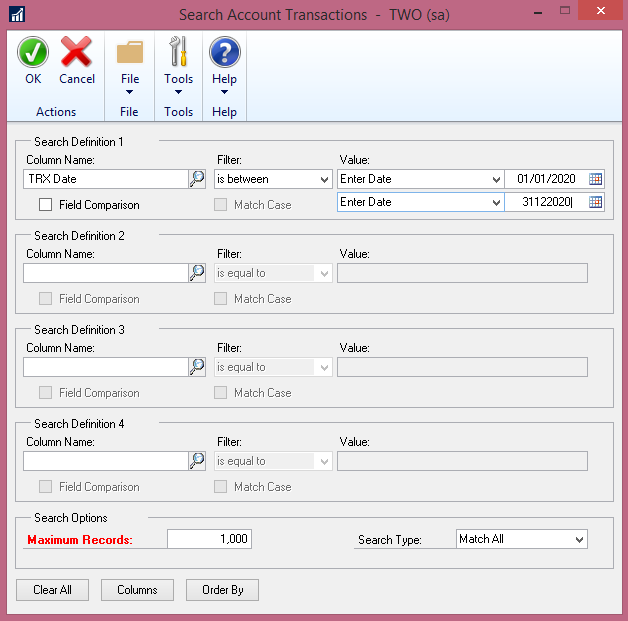Open the File folder icon menu
The image size is (628, 621).
(130, 52)
